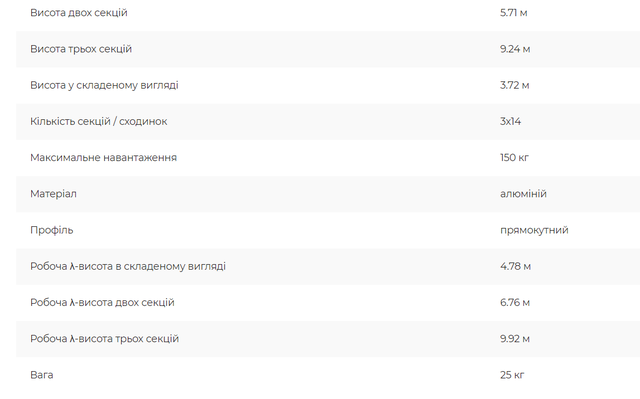Select the 25 кг weight value

click(x=512, y=375)
